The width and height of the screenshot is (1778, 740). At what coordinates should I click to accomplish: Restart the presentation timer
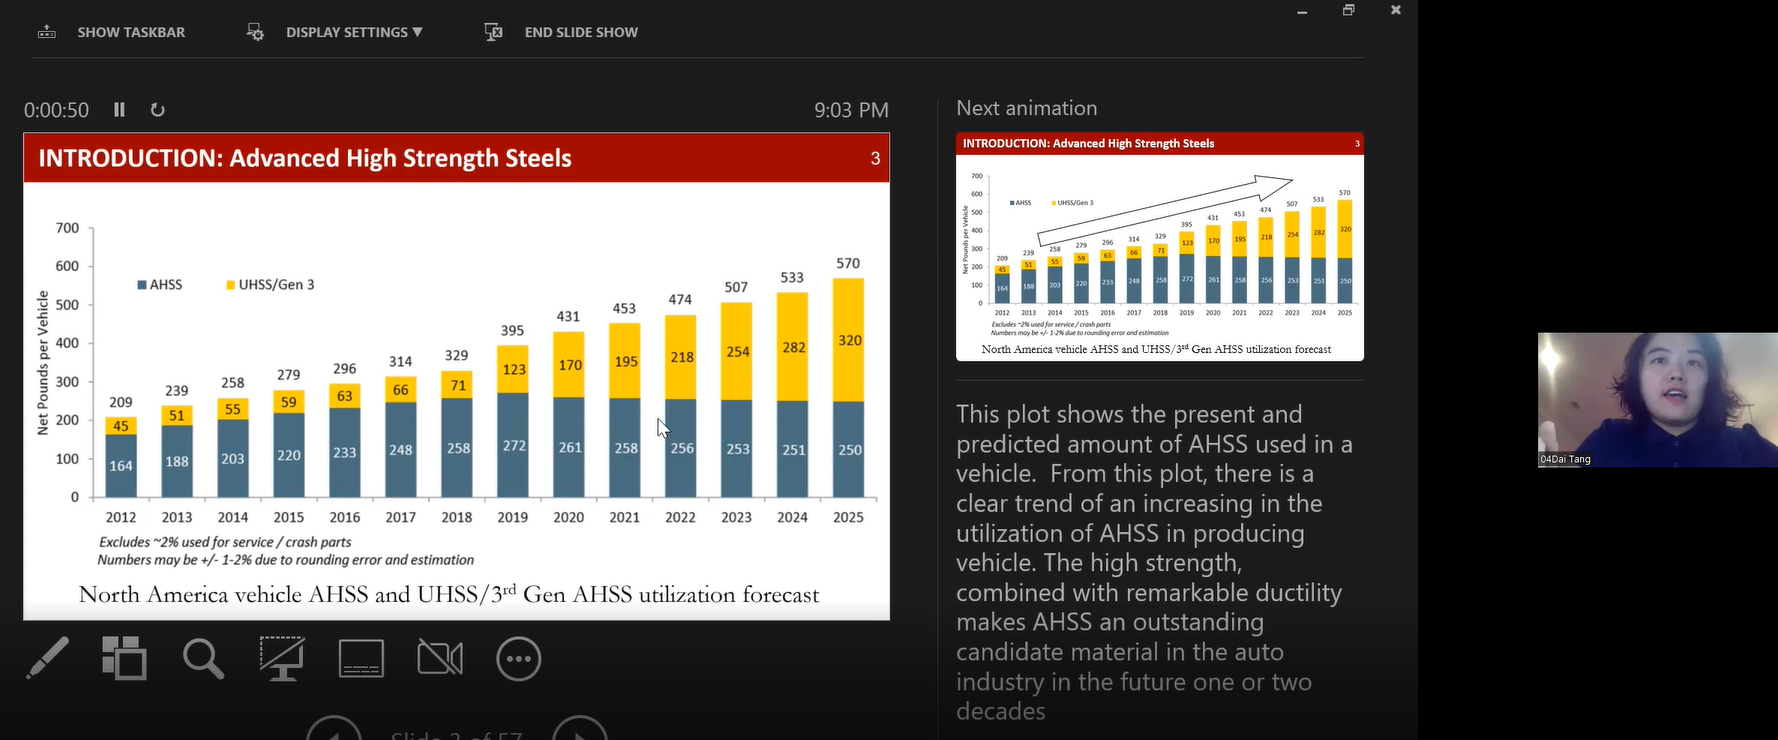pyautogui.click(x=157, y=110)
